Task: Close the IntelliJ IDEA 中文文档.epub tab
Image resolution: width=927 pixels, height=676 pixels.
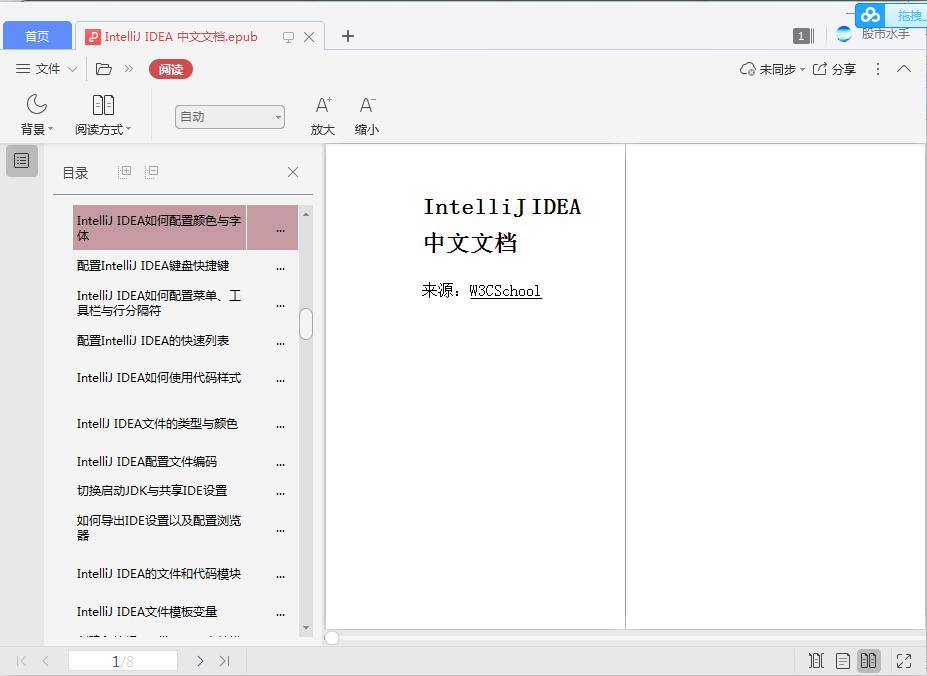Action: tap(309, 37)
